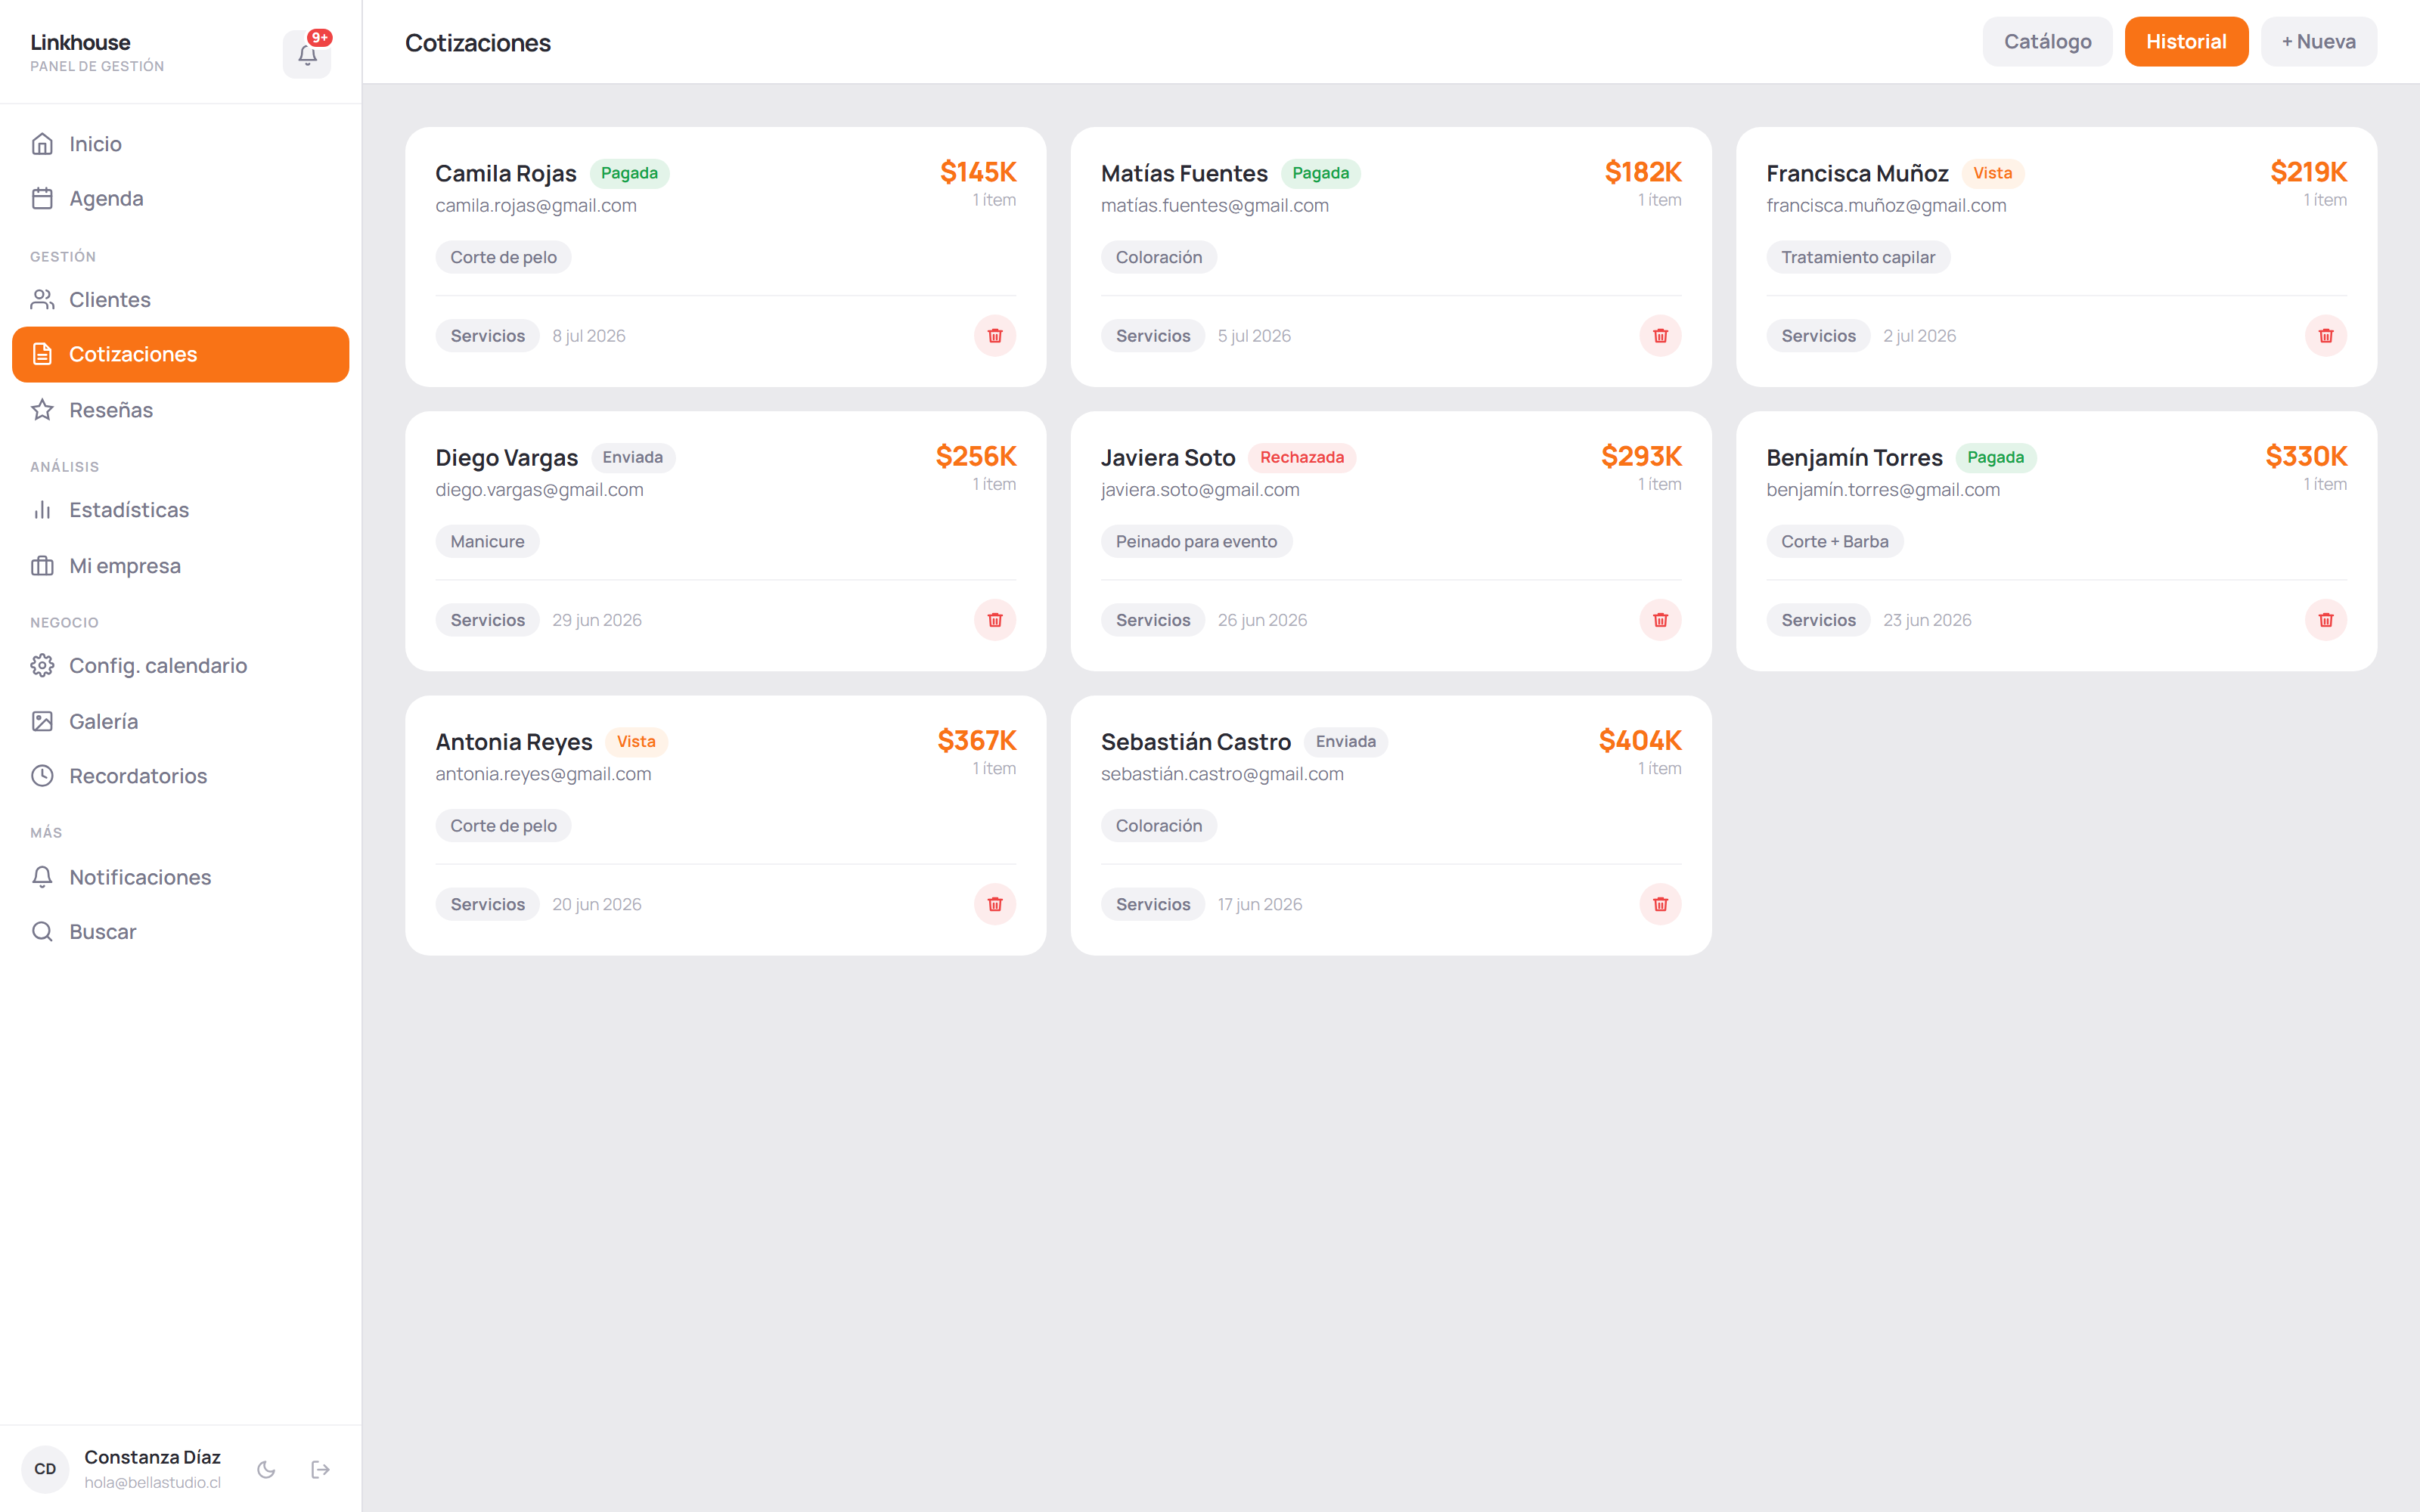
Task: Open Notificaciones in the sidebar
Action: [x=180, y=877]
